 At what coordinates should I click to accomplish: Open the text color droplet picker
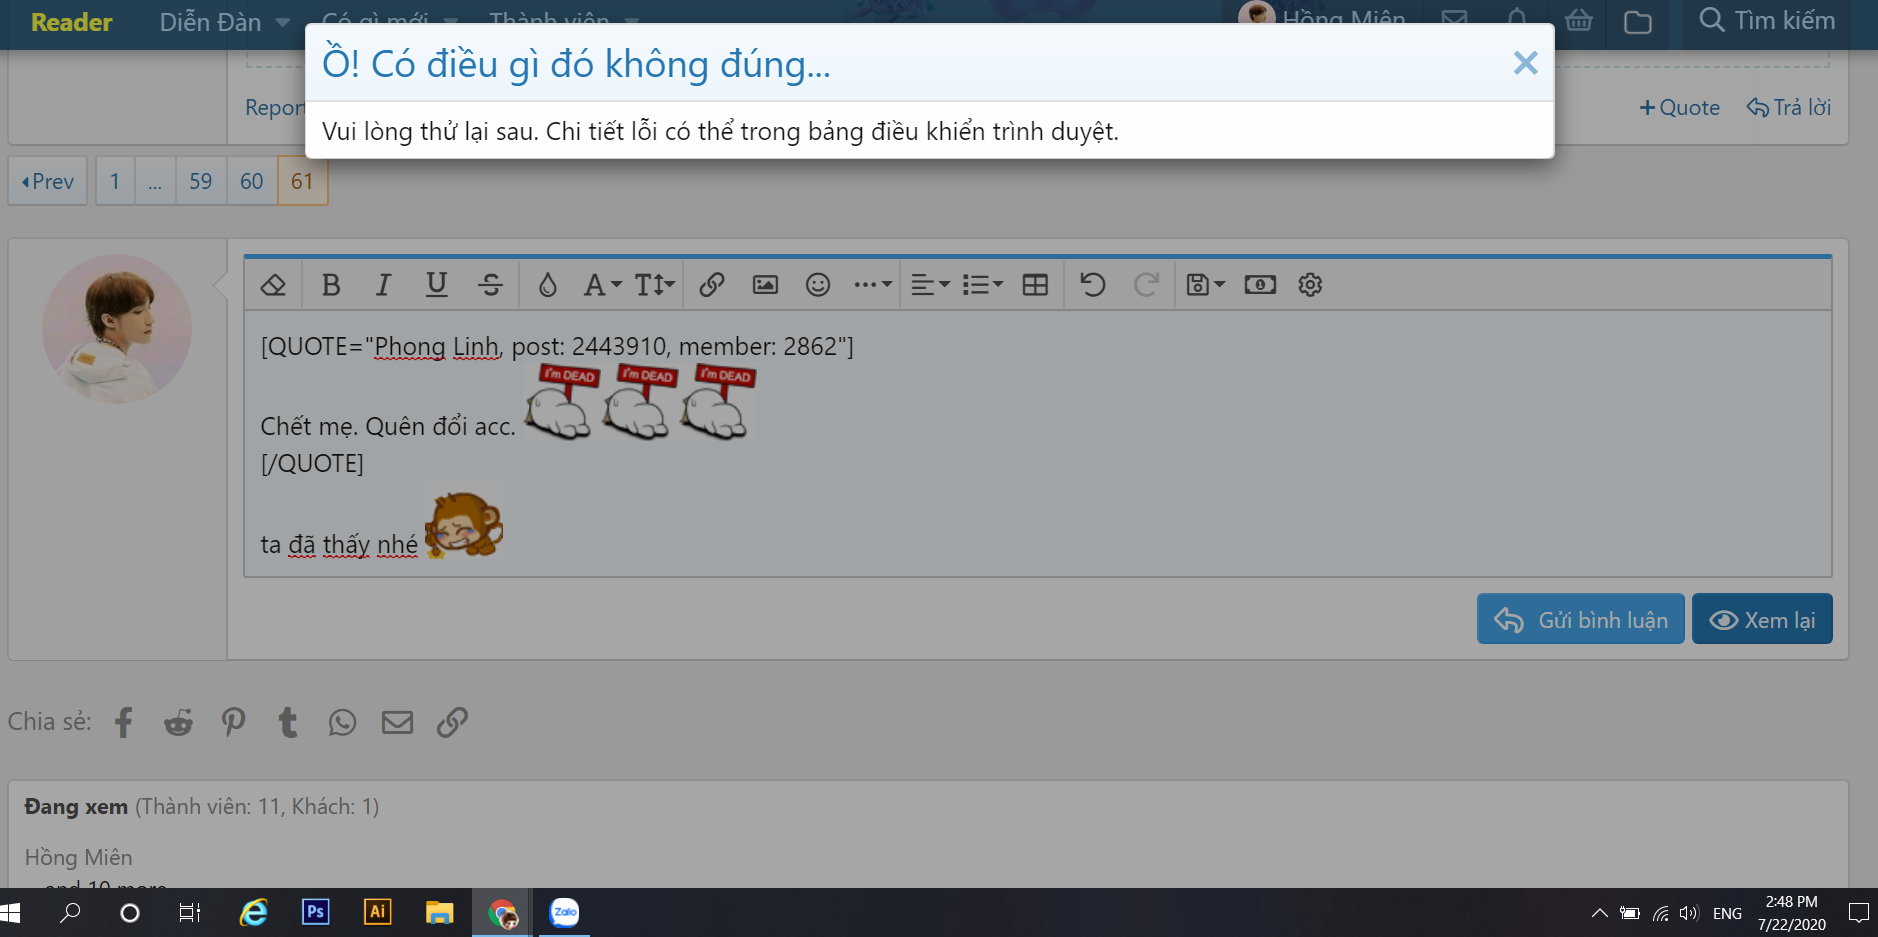coord(547,286)
